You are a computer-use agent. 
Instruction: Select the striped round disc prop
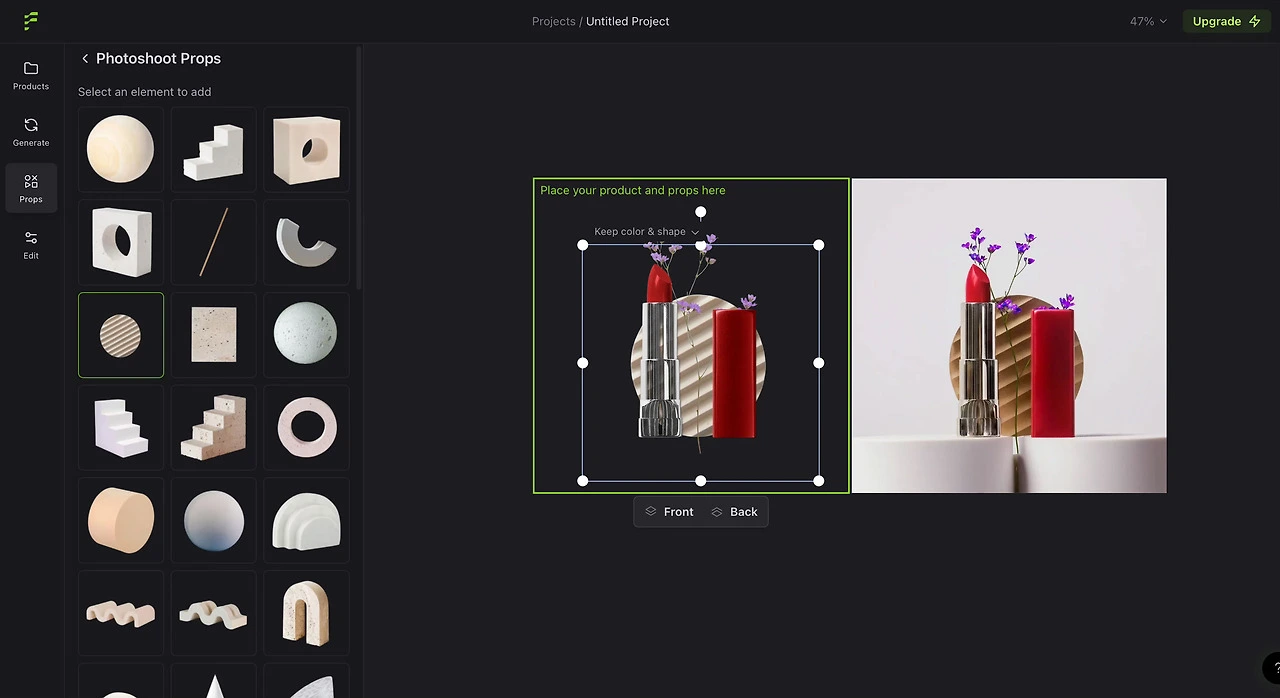[x=121, y=335]
